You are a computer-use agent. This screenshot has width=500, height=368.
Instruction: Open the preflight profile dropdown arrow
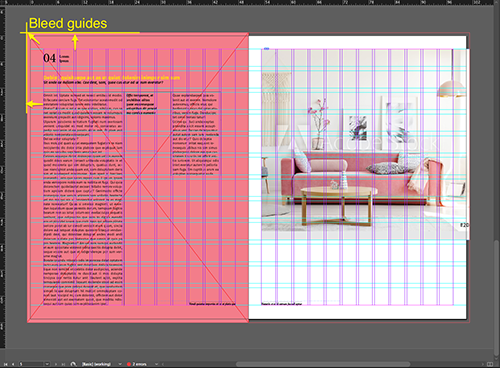pyautogui.click(x=120, y=364)
